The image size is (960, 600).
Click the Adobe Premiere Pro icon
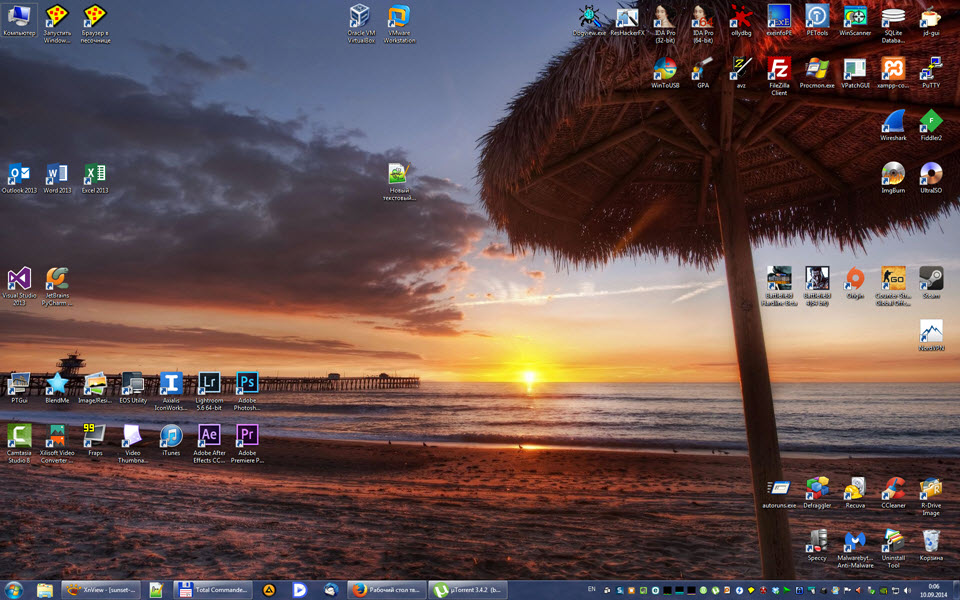coord(247,443)
